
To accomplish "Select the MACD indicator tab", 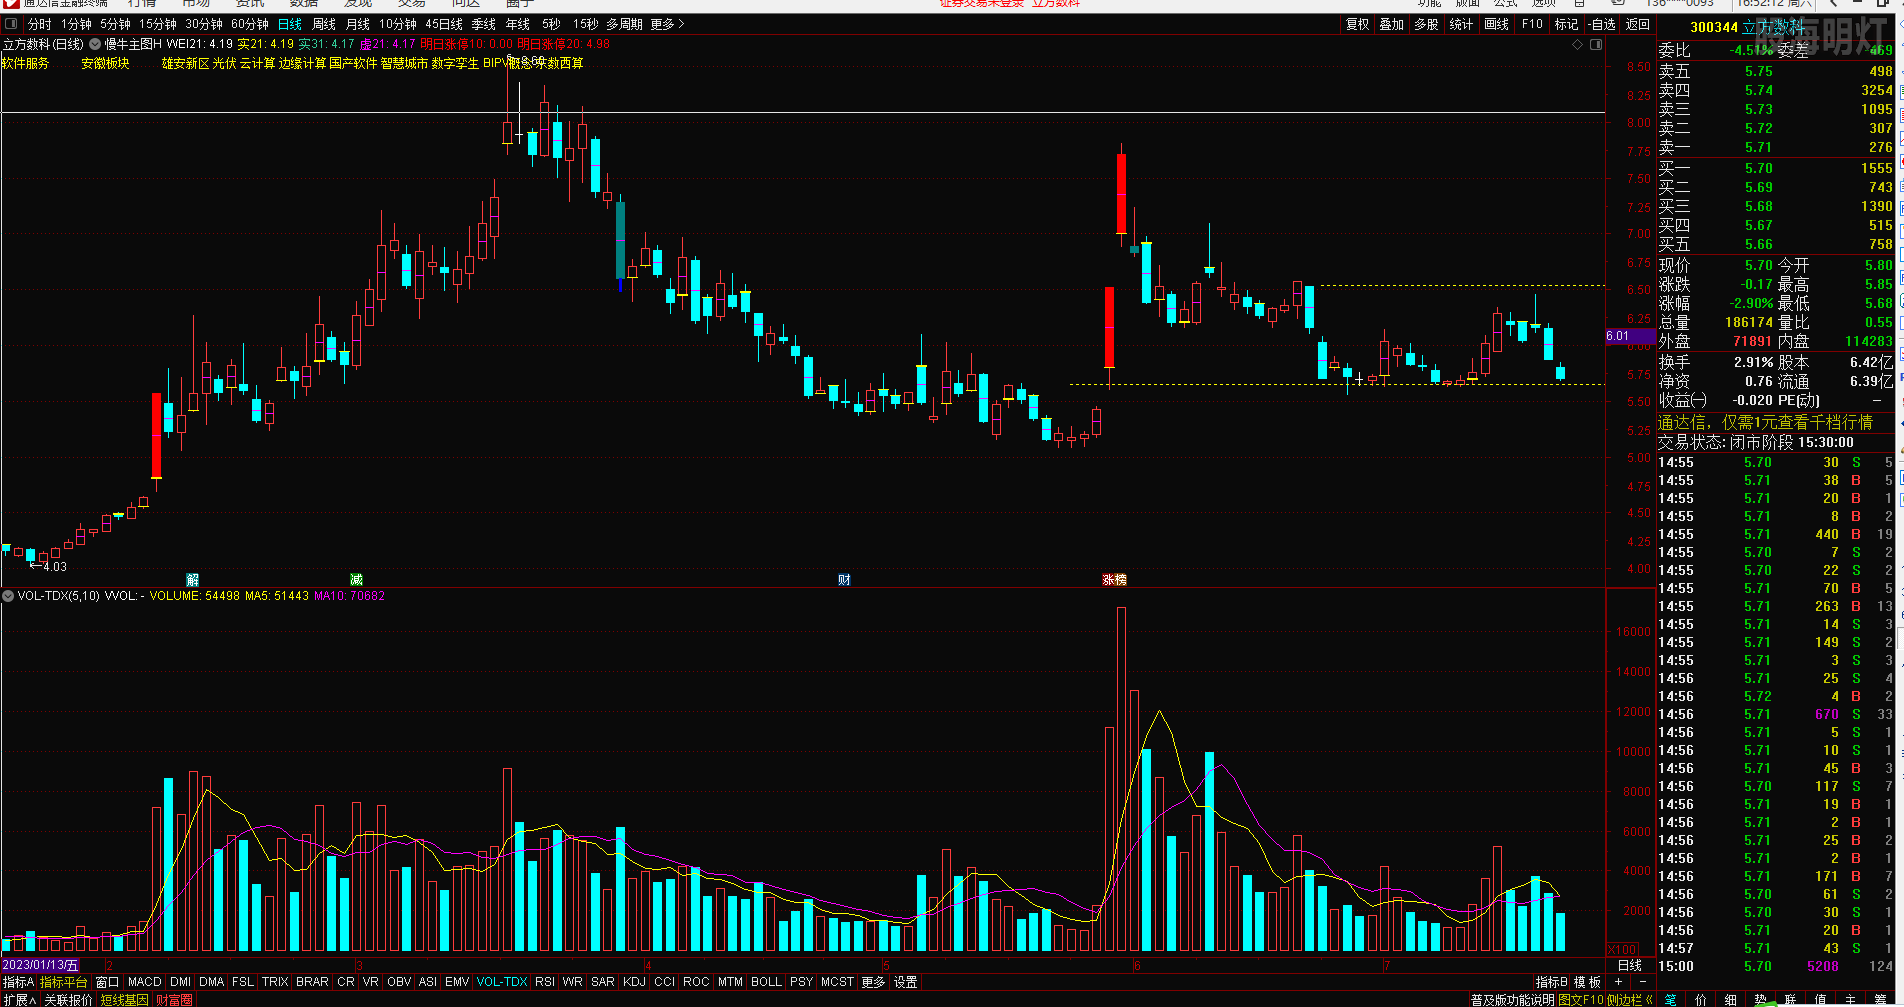I will click(145, 982).
